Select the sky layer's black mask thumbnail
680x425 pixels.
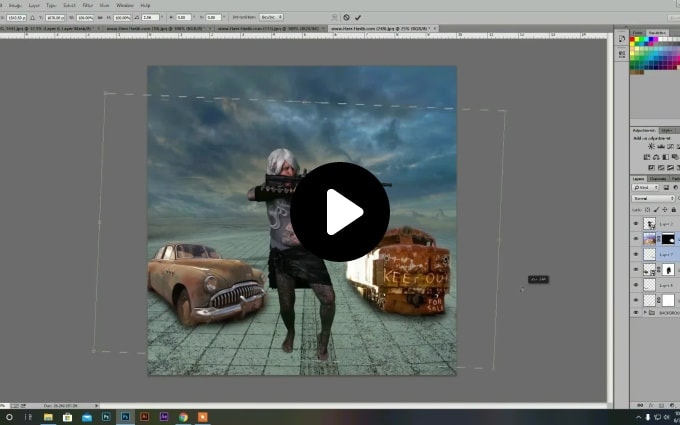668,239
